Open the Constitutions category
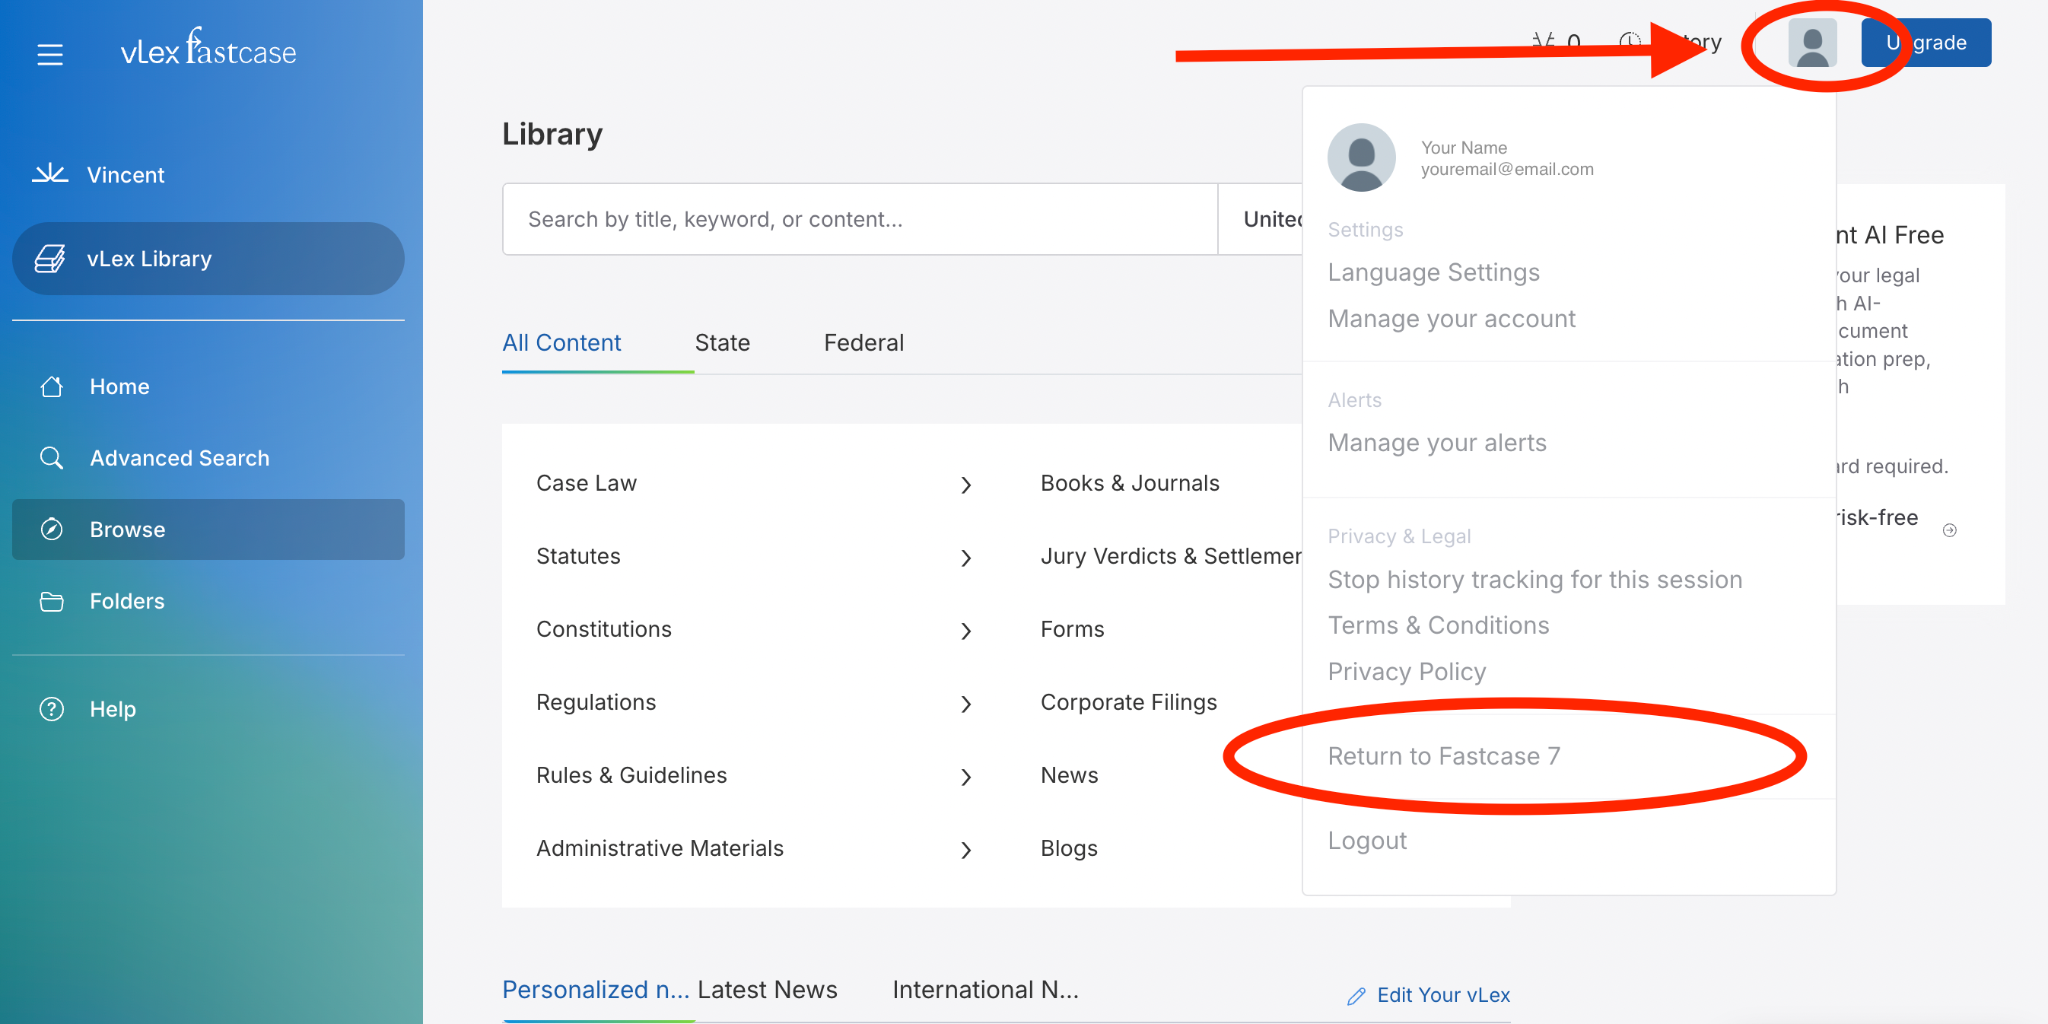This screenshot has width=2048, height=1024. (x=604, y=629)
